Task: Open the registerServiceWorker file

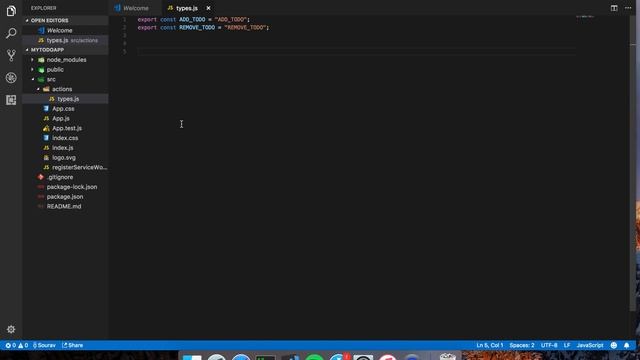Action: tap(65, 167)
